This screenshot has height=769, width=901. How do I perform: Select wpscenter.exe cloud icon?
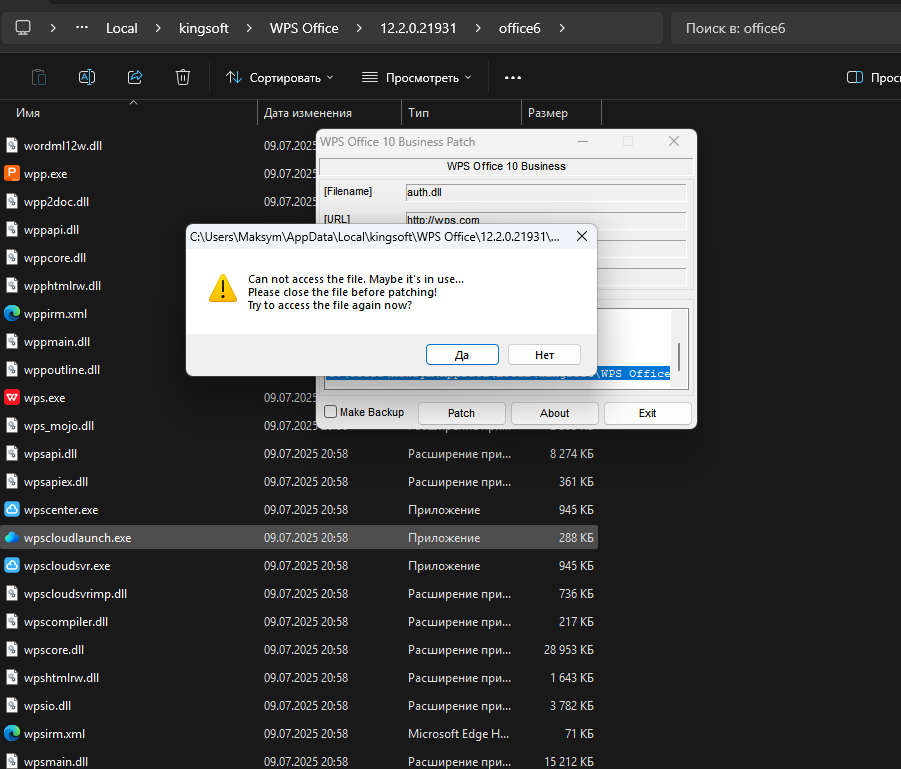click(x=11, y=509)
